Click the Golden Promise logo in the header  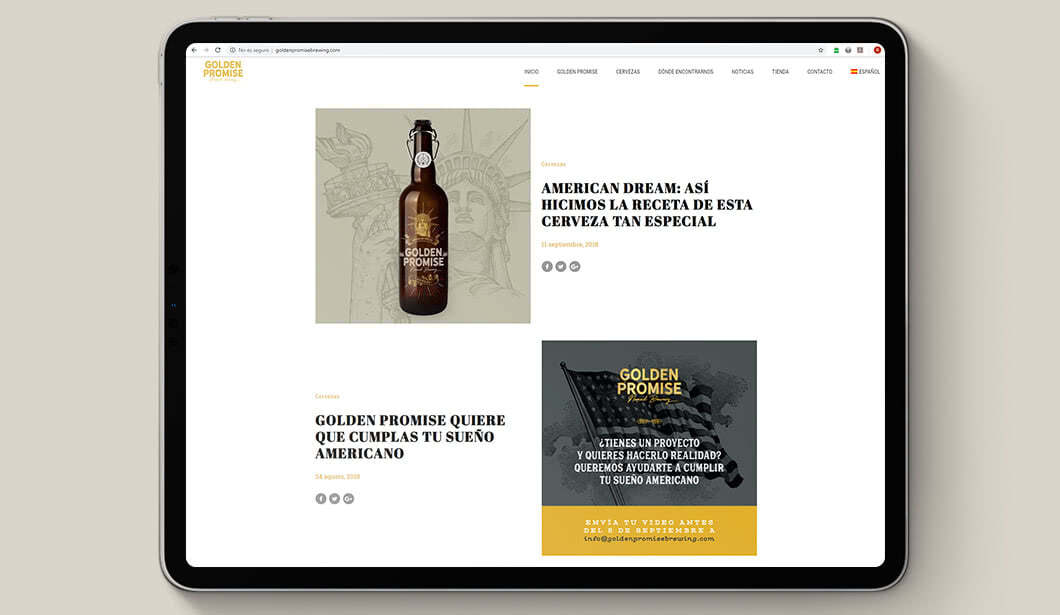(x=223, y=71)
